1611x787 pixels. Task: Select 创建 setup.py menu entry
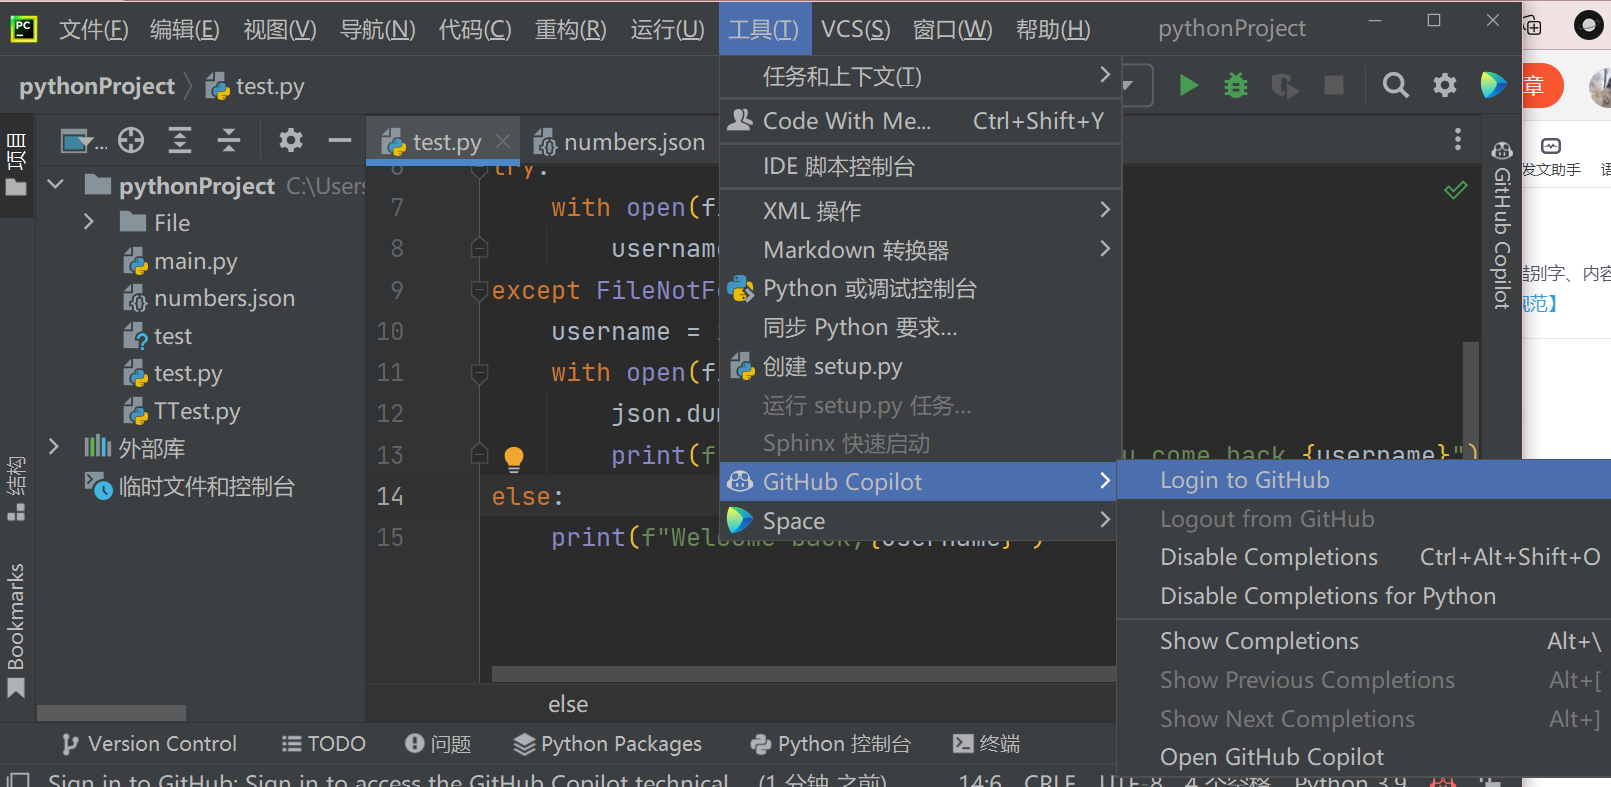click(x=920, y=366)
